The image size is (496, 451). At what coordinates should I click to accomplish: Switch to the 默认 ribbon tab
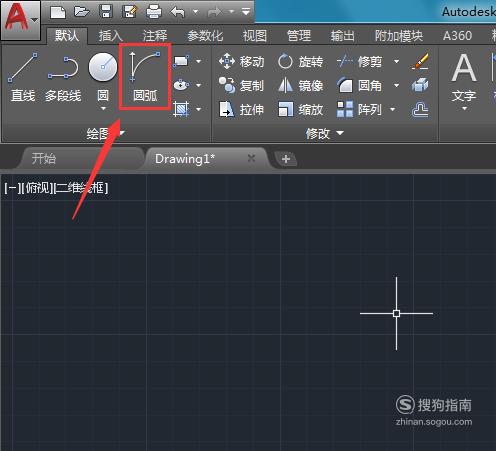pyautogui.click(x=67, y=35)
